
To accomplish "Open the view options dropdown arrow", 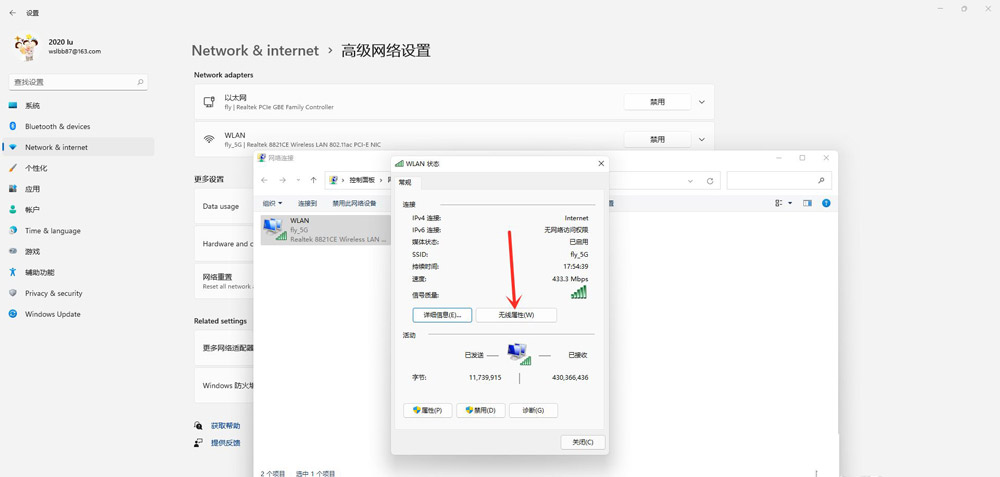I will pyautogui.click(x=790, y=203).
